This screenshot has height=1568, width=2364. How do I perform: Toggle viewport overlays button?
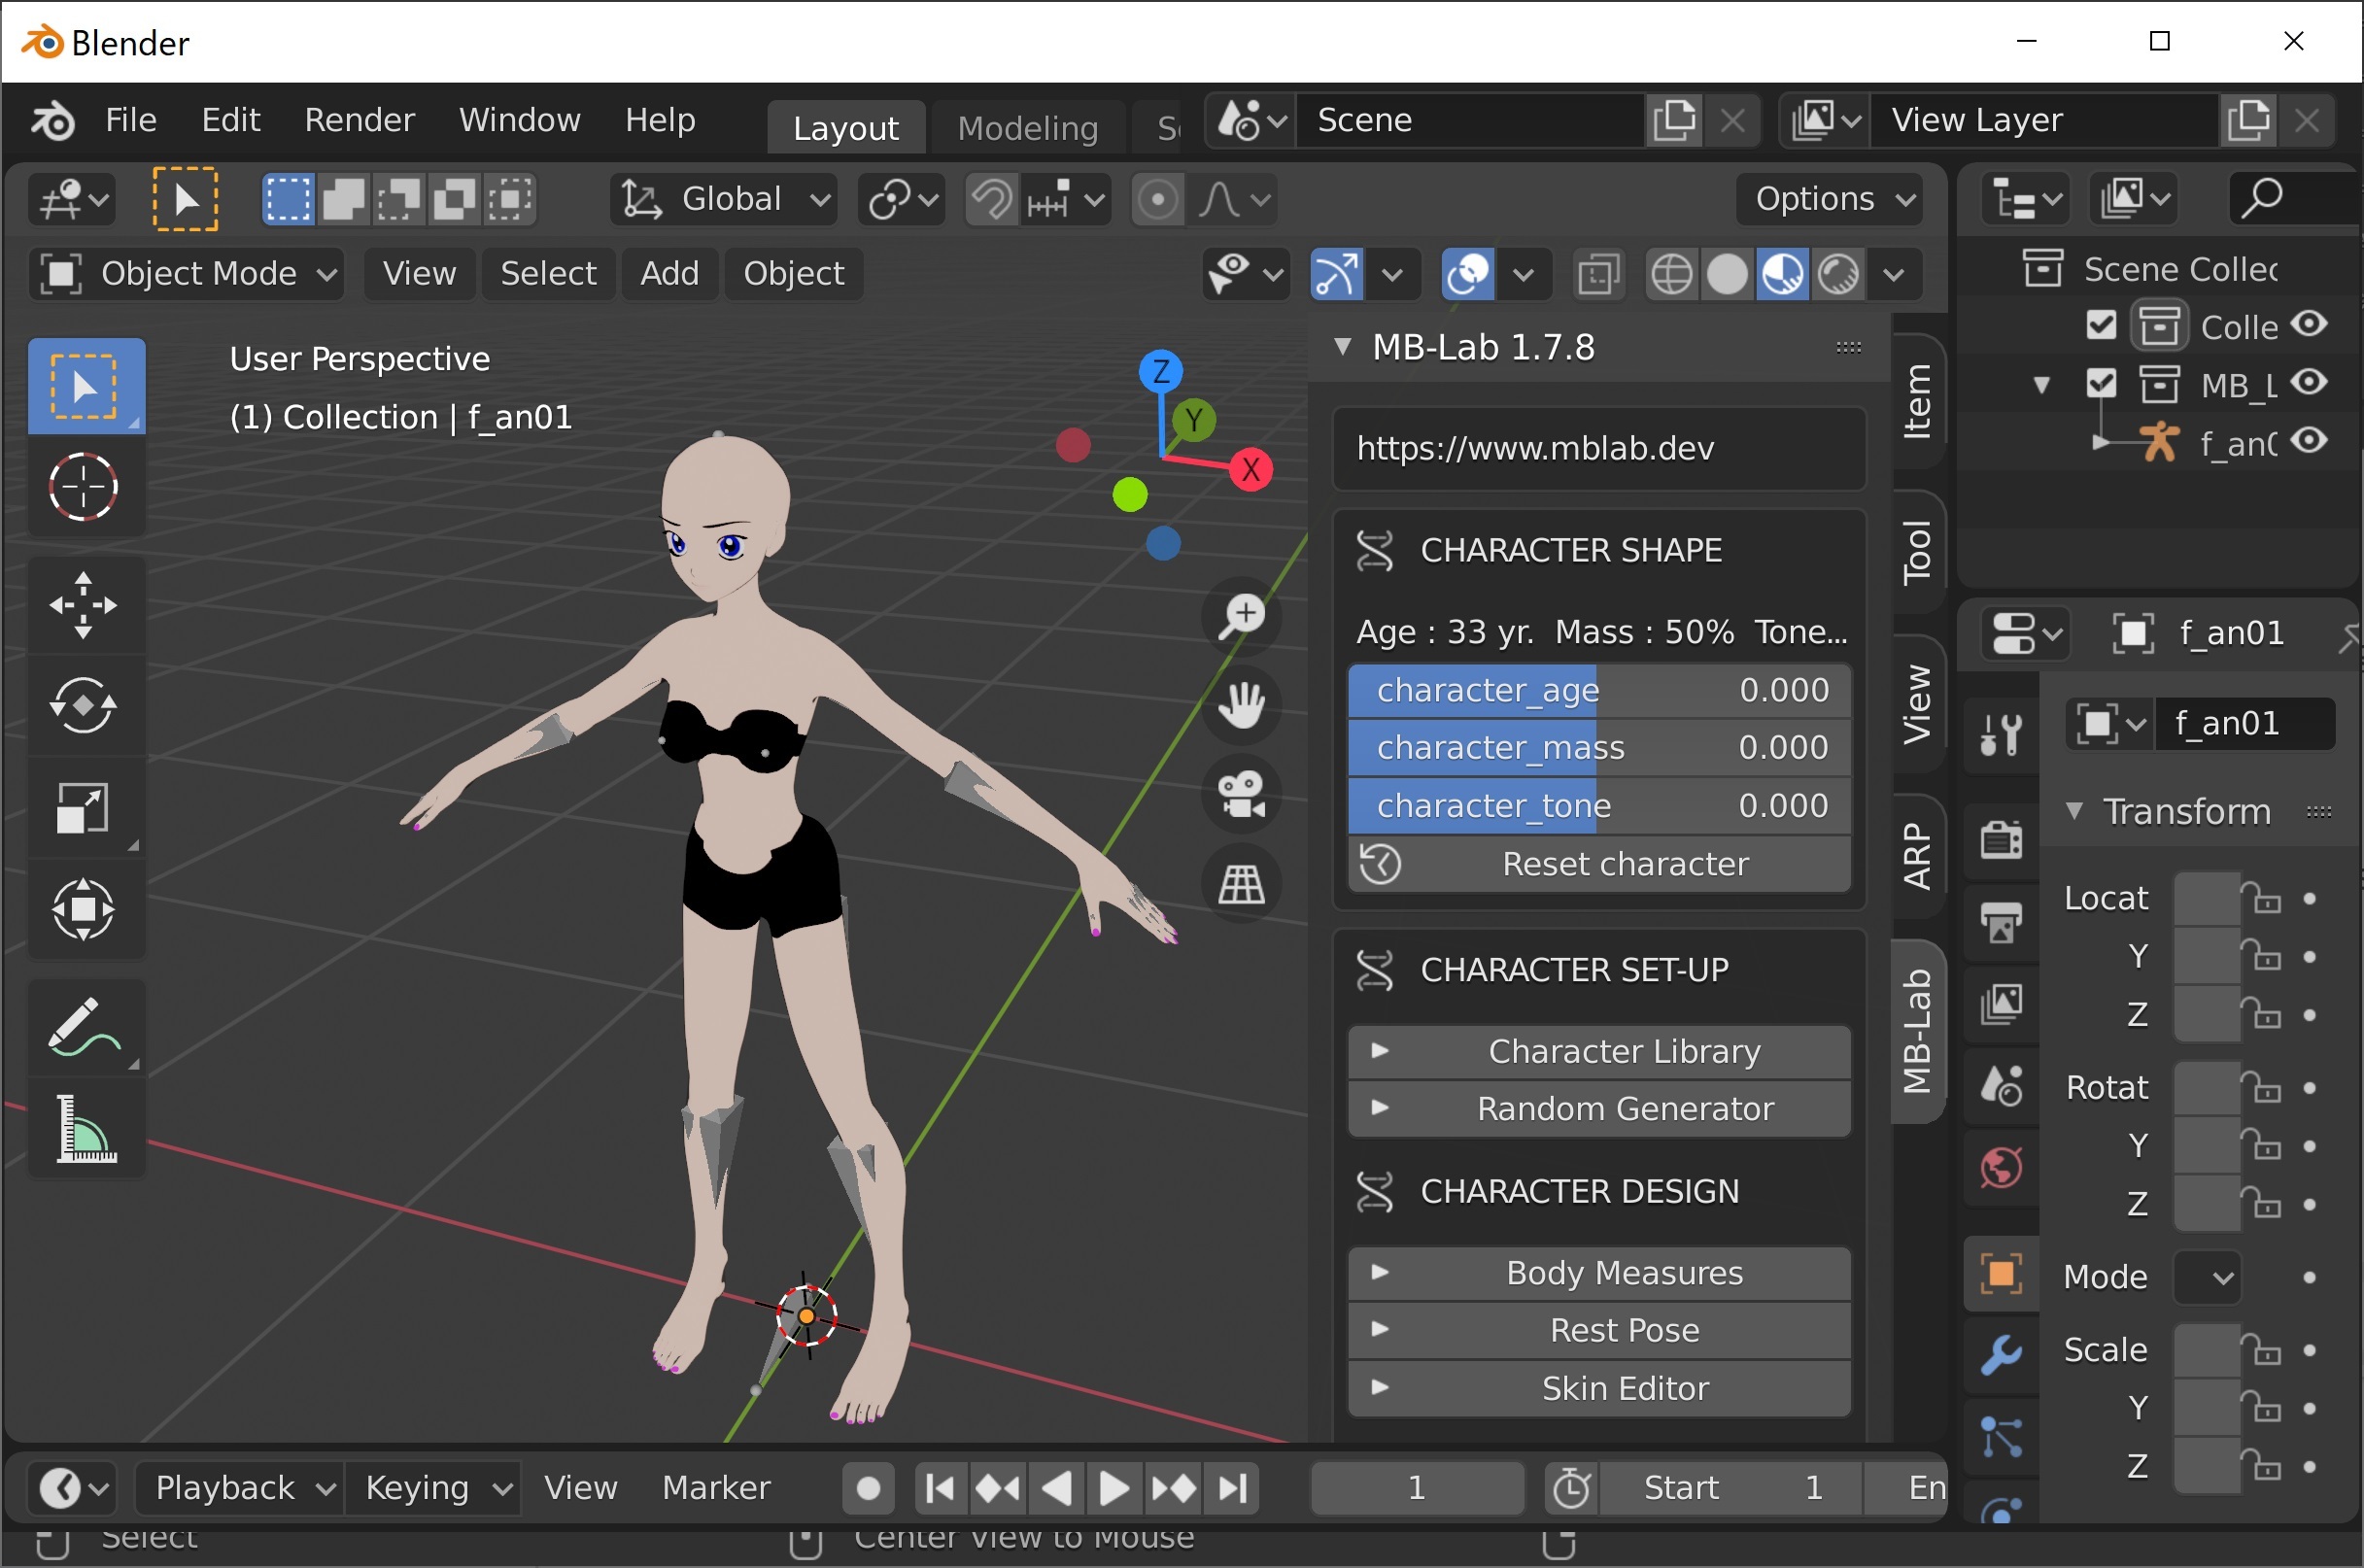[x=1468, y=274]
